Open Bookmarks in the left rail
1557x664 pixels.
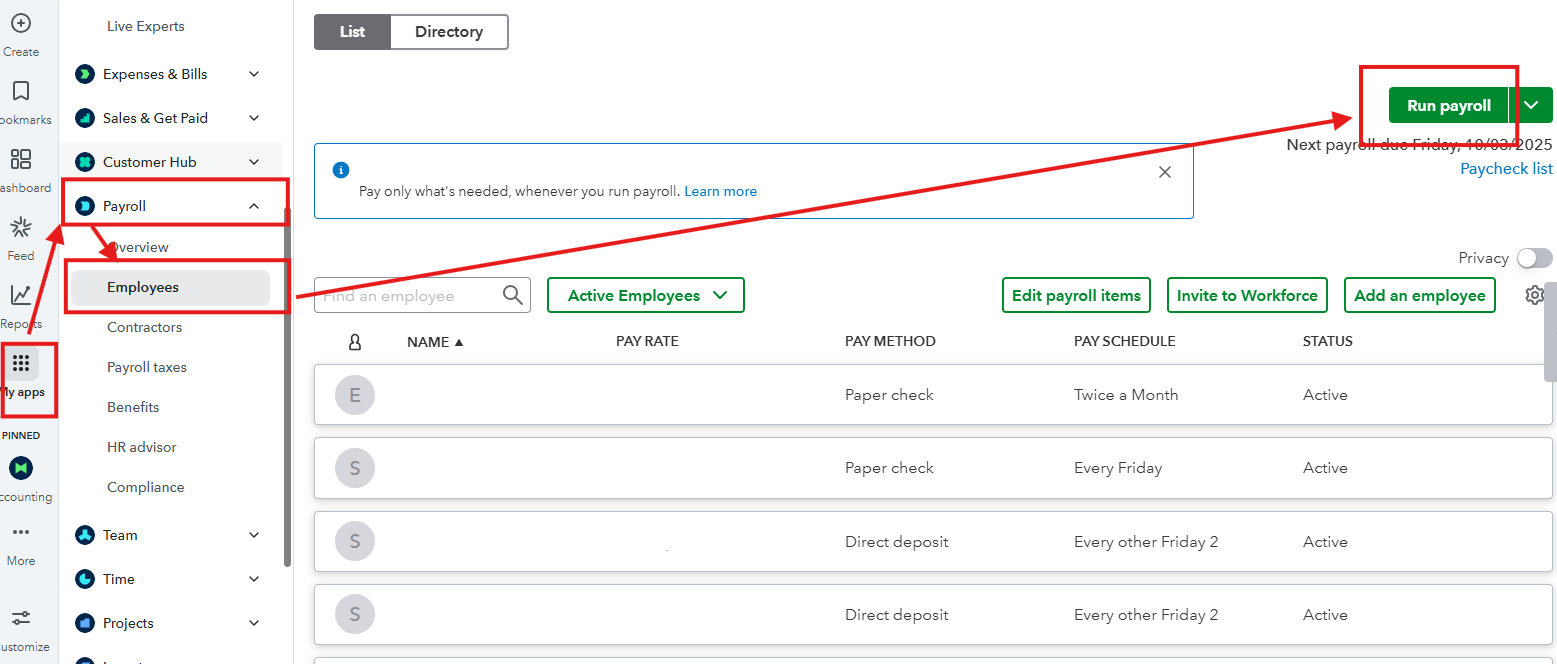(x=21, y=92)
